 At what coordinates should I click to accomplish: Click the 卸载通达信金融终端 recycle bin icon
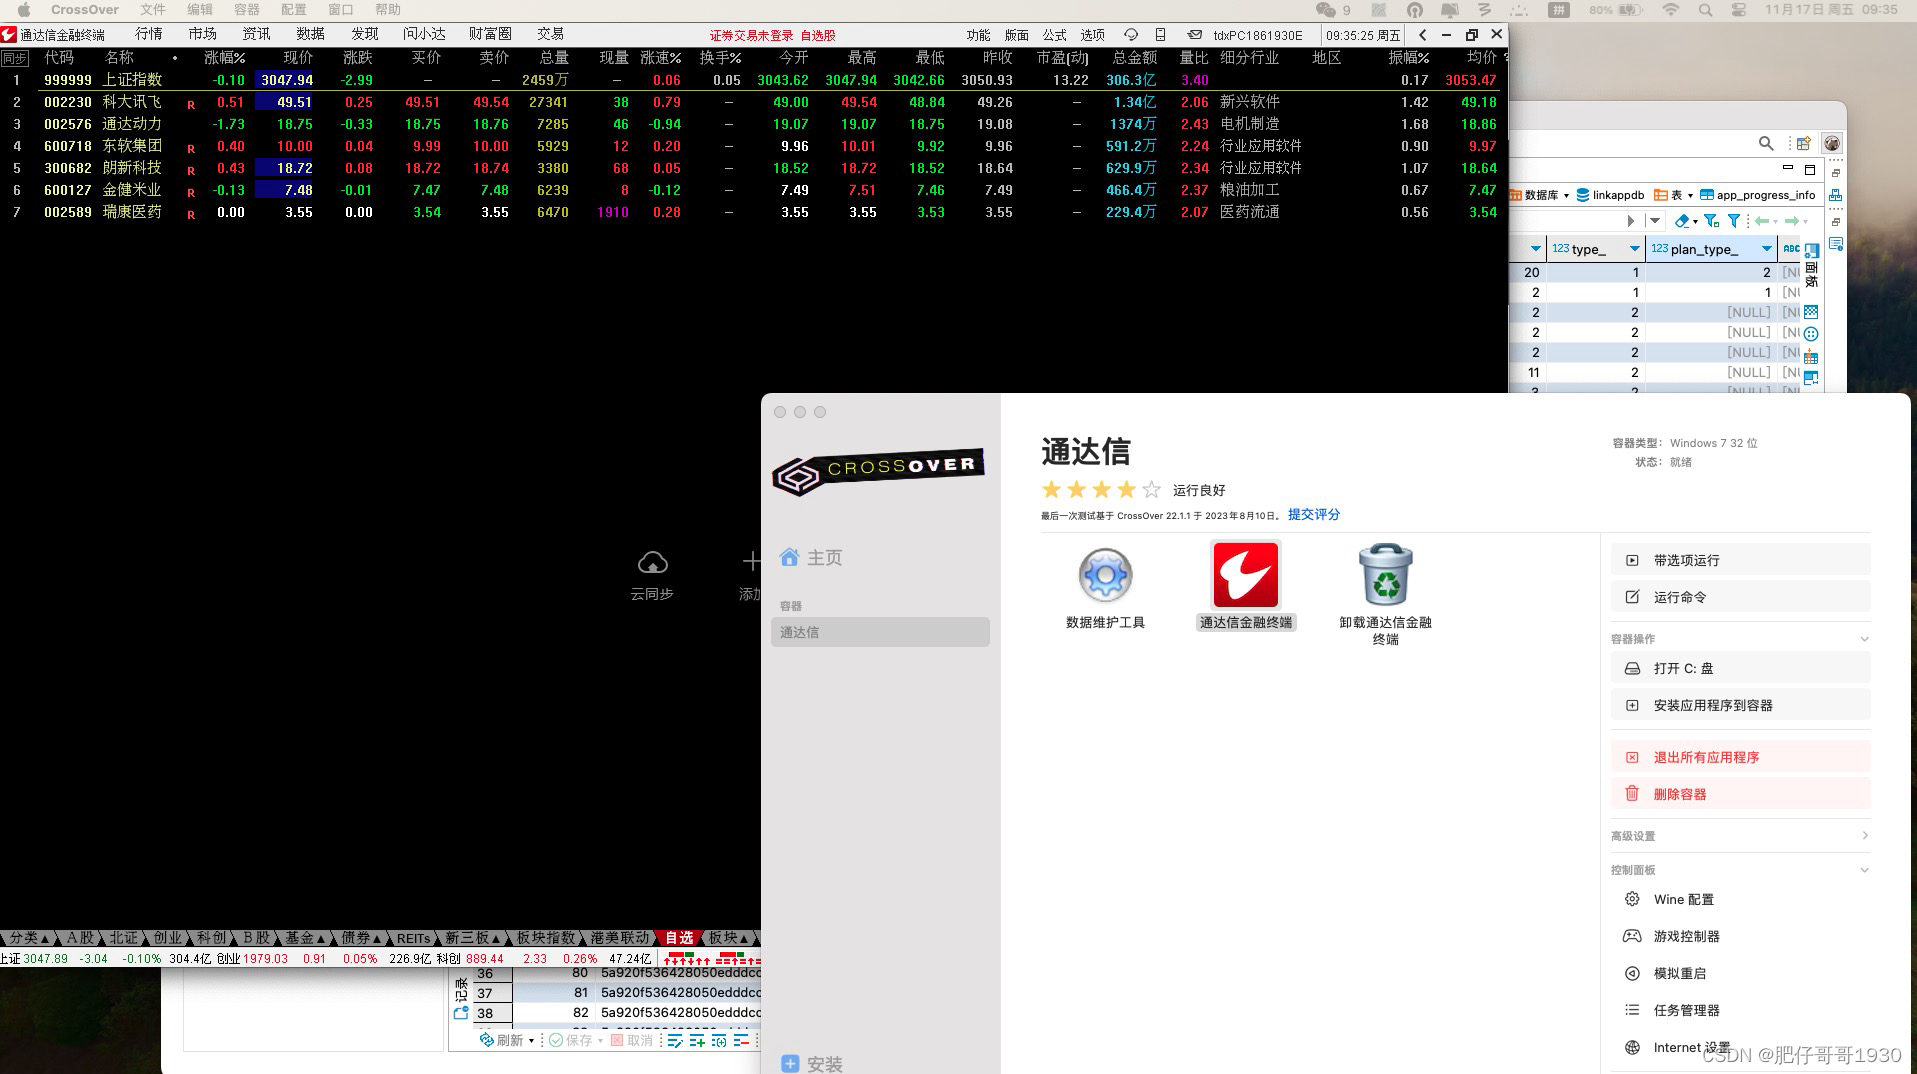click(x=1386, y=575)
